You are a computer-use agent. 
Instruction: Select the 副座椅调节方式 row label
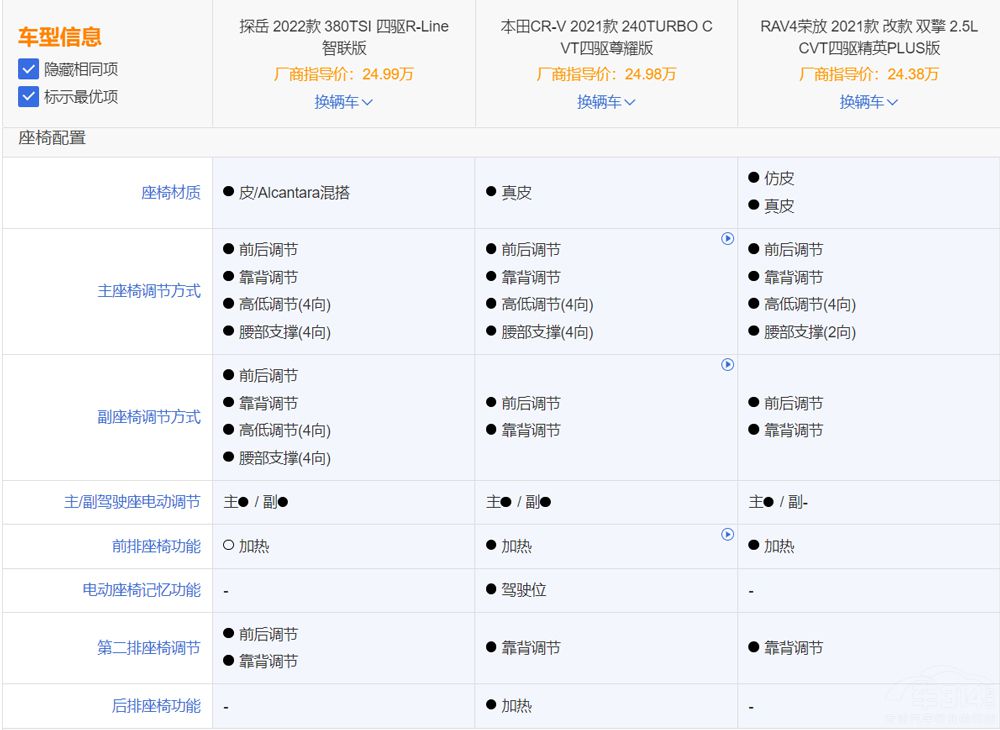(x=148, y=417)
